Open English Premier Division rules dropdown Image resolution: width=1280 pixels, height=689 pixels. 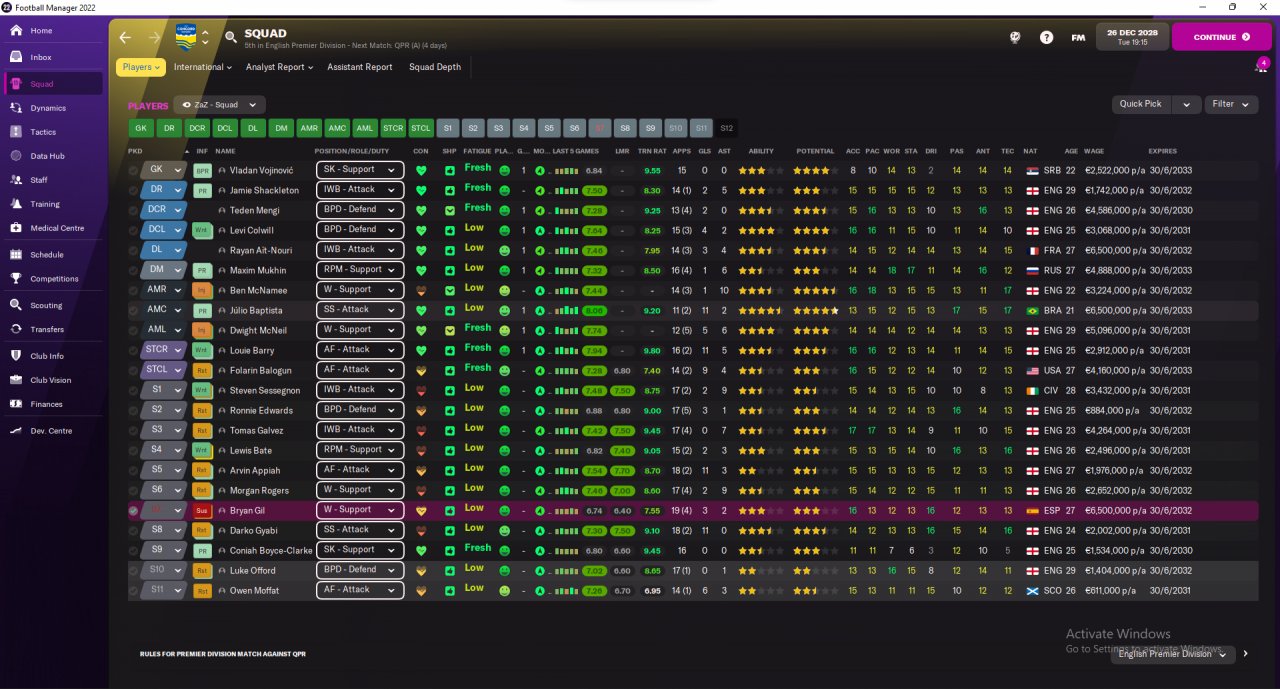[1172, 654]
